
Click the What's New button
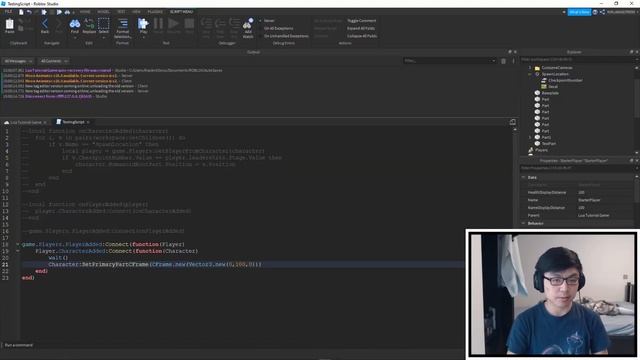pos(579,12)
